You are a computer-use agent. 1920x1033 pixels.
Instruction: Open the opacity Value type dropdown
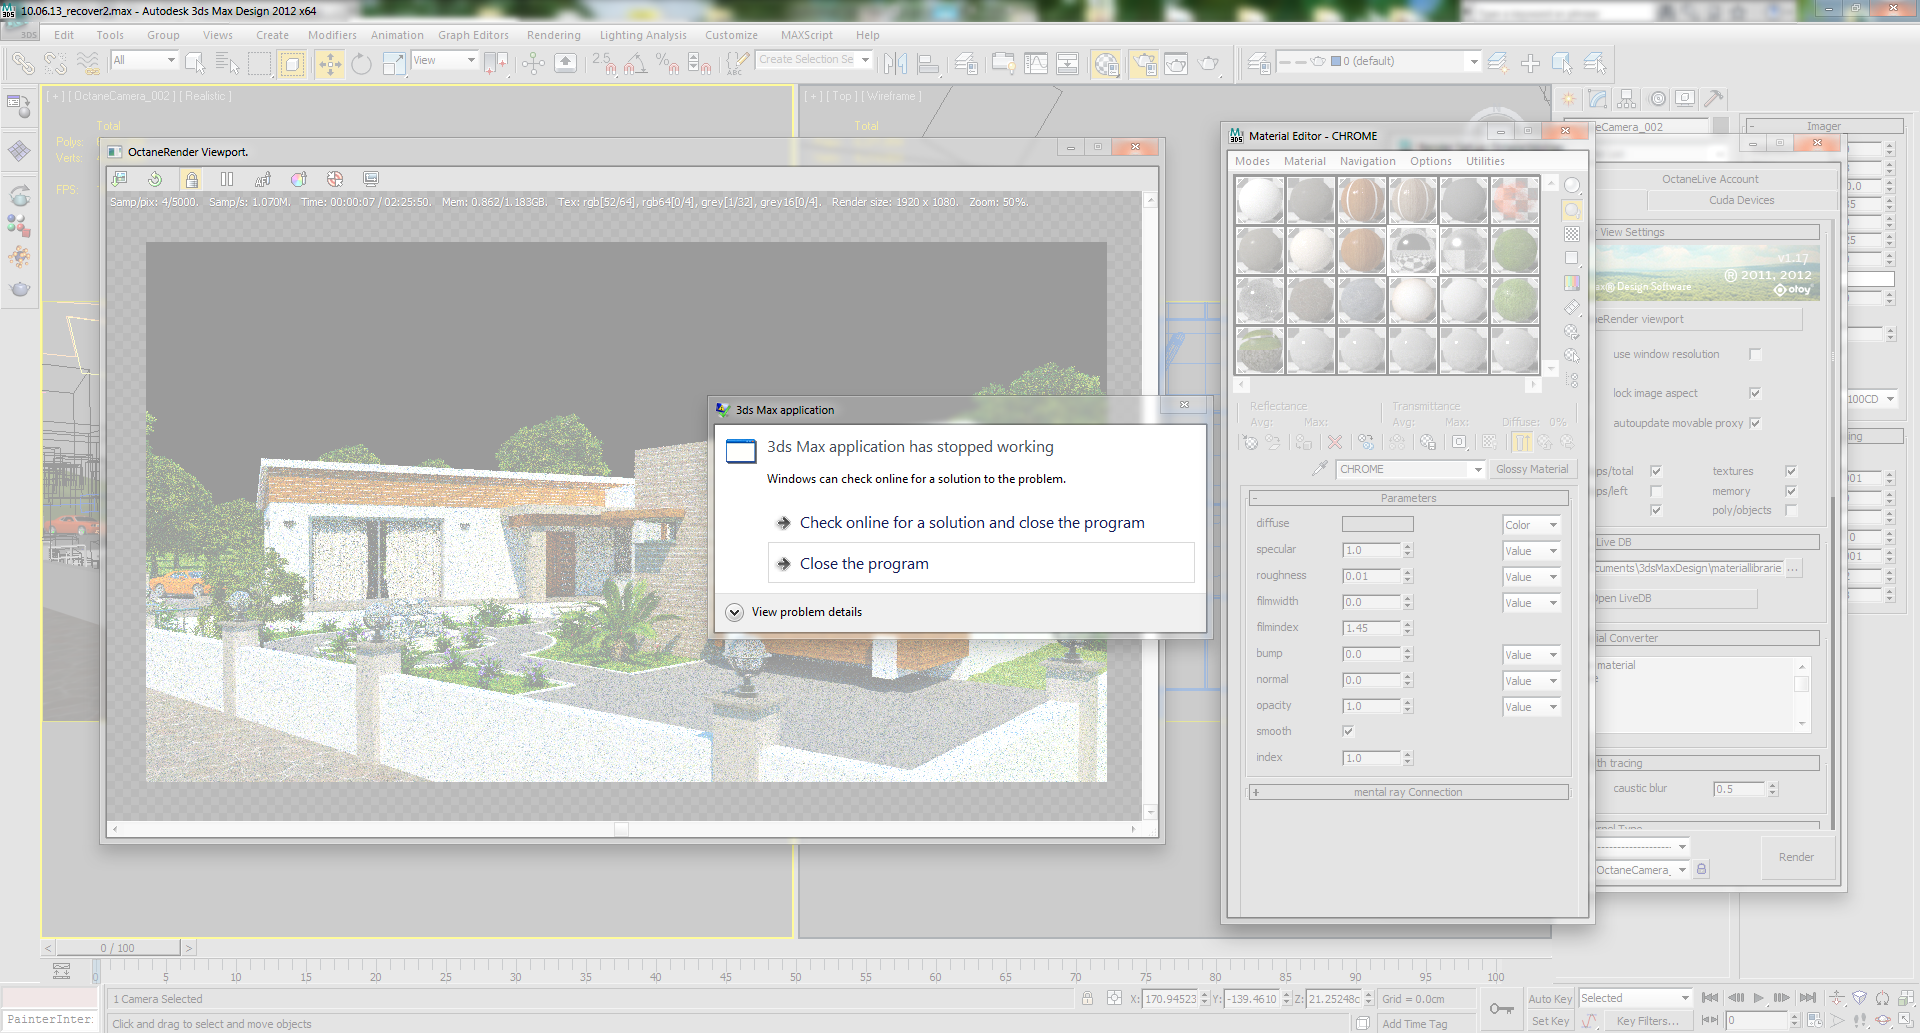pos(1531,707)
